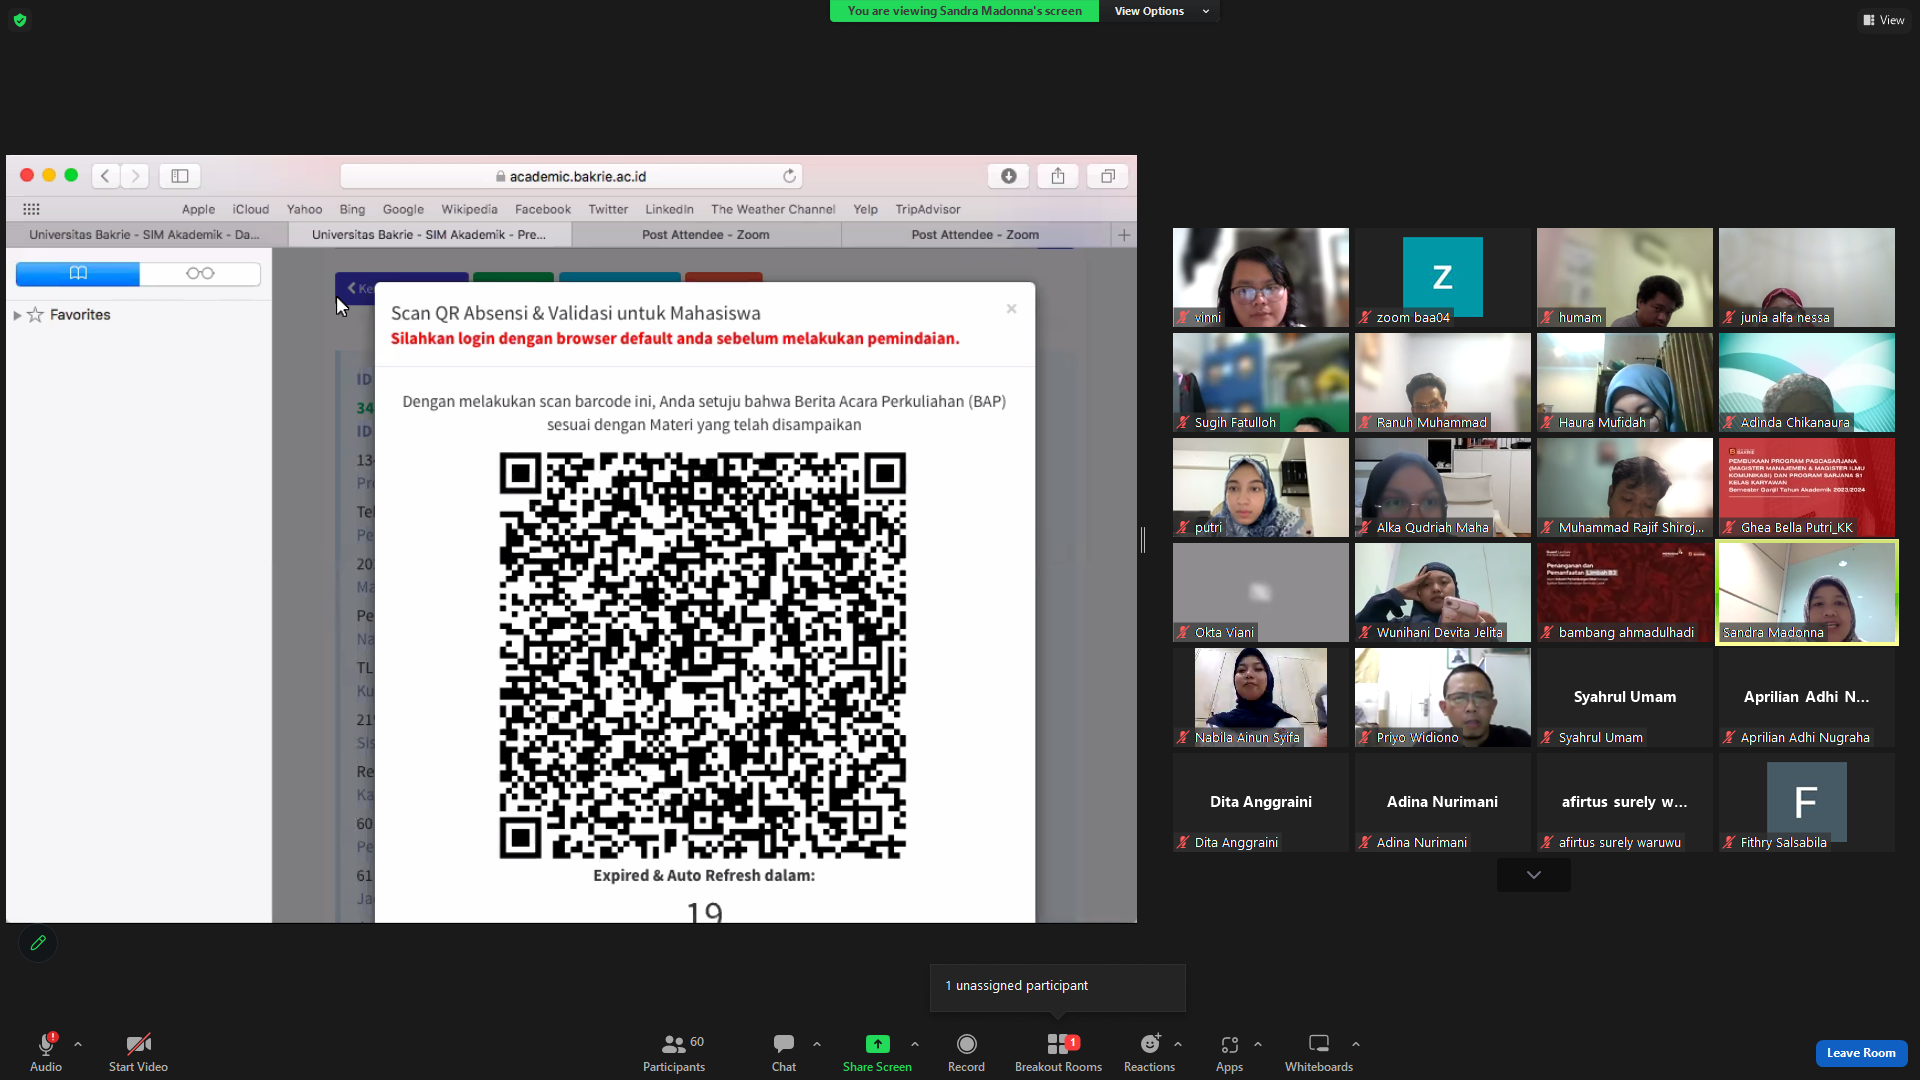Select the QR code image
Screen dimensions: 1920x1080
703,655
